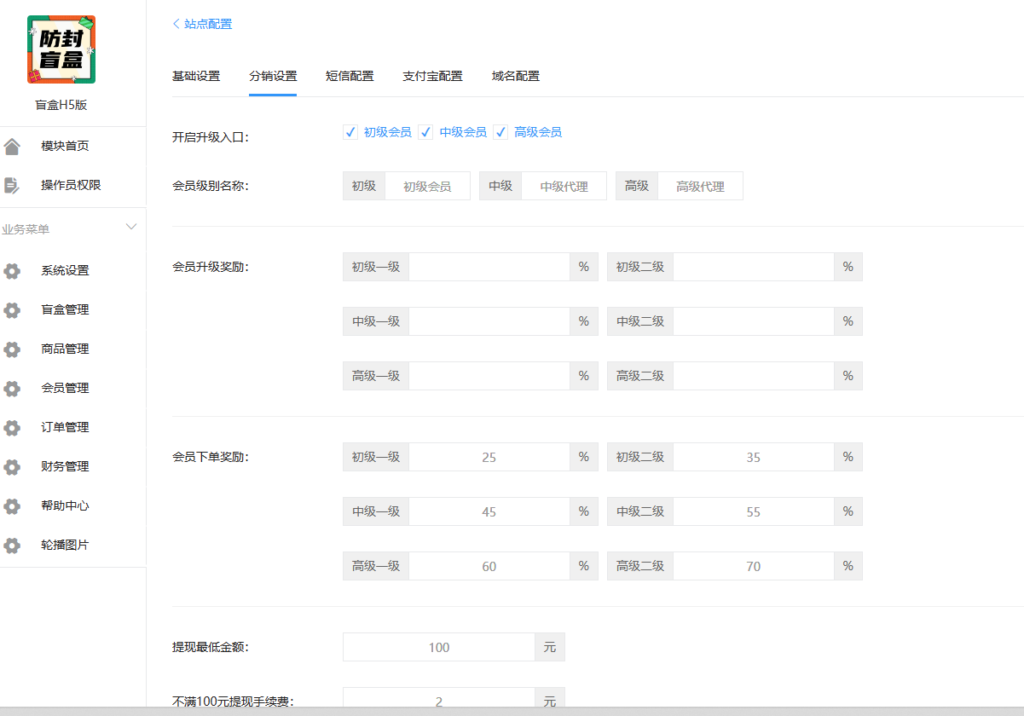Click the gear icon beside 订单管理
This screenshot has width=1024, height=716.
point(12,428)
